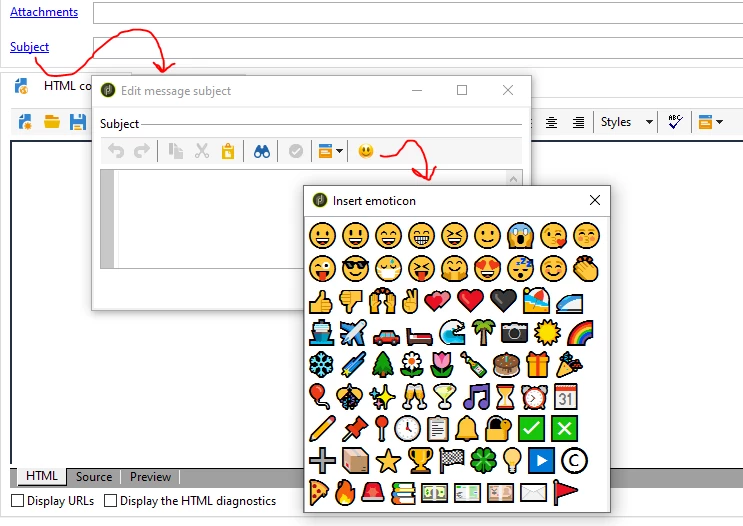Click the copy icon in subject toolbar
743x526 pixels.
(x=176, y=151)
